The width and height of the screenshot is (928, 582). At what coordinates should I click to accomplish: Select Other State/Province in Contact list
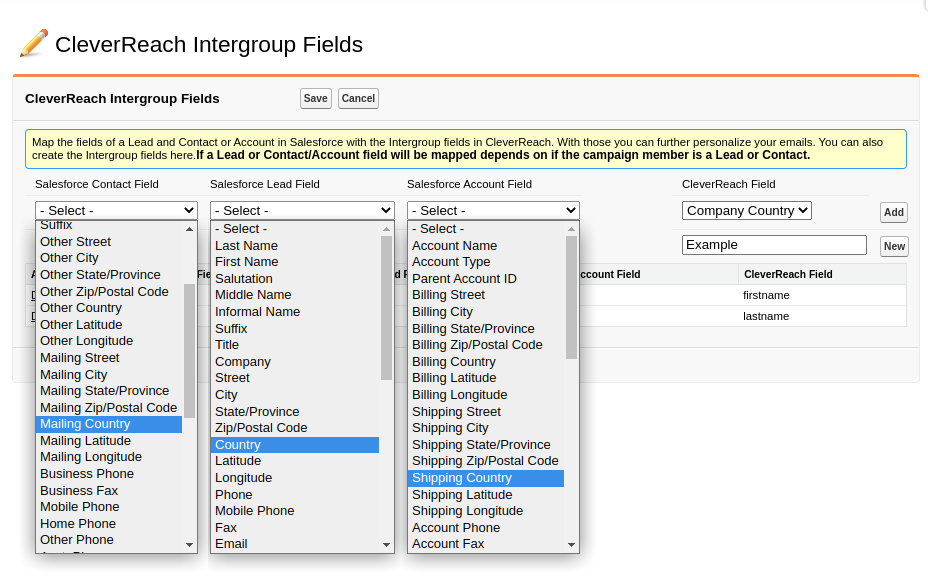[109, 275]
